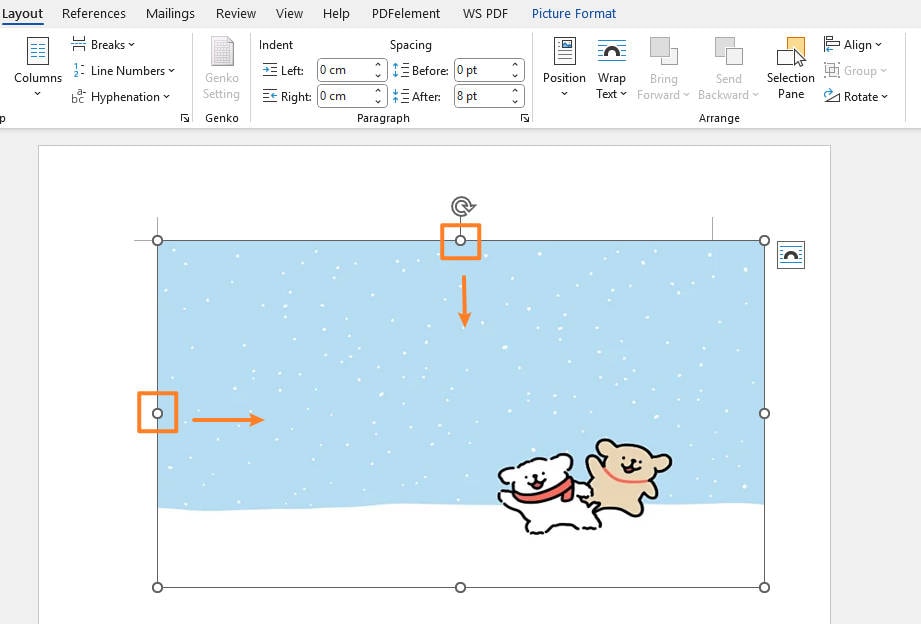
Task: Click the Hyphenation icon
Action: [78, 96]
